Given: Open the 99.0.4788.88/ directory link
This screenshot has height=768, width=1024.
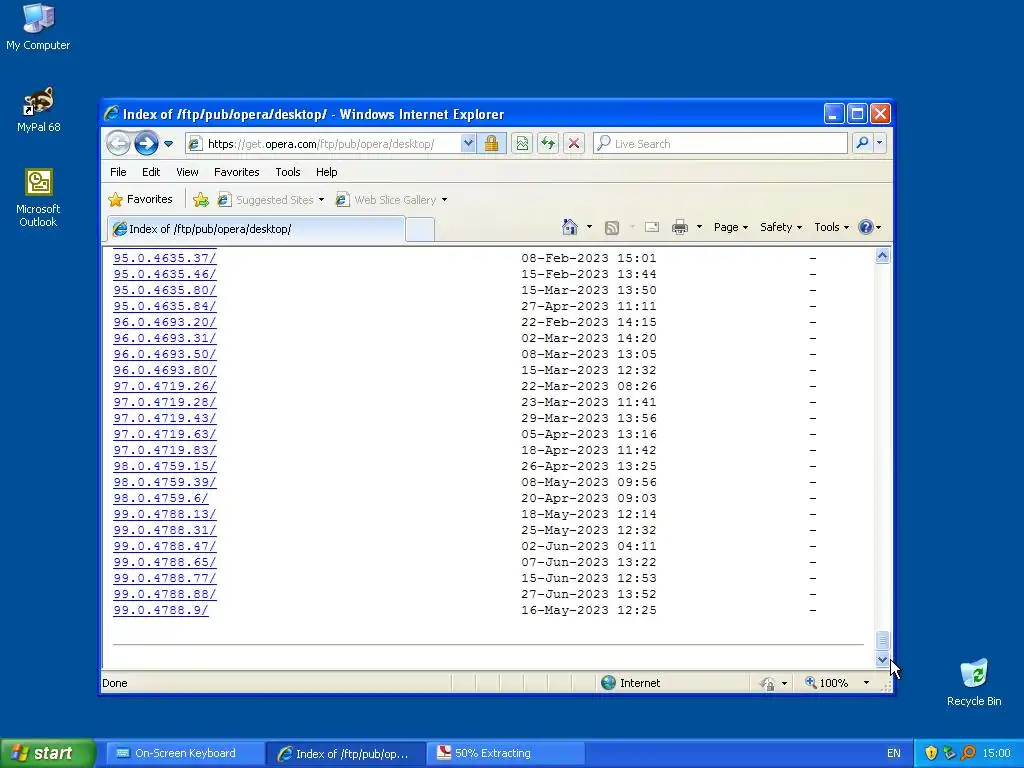Looking at the screenshot, I should coord(165,594).
